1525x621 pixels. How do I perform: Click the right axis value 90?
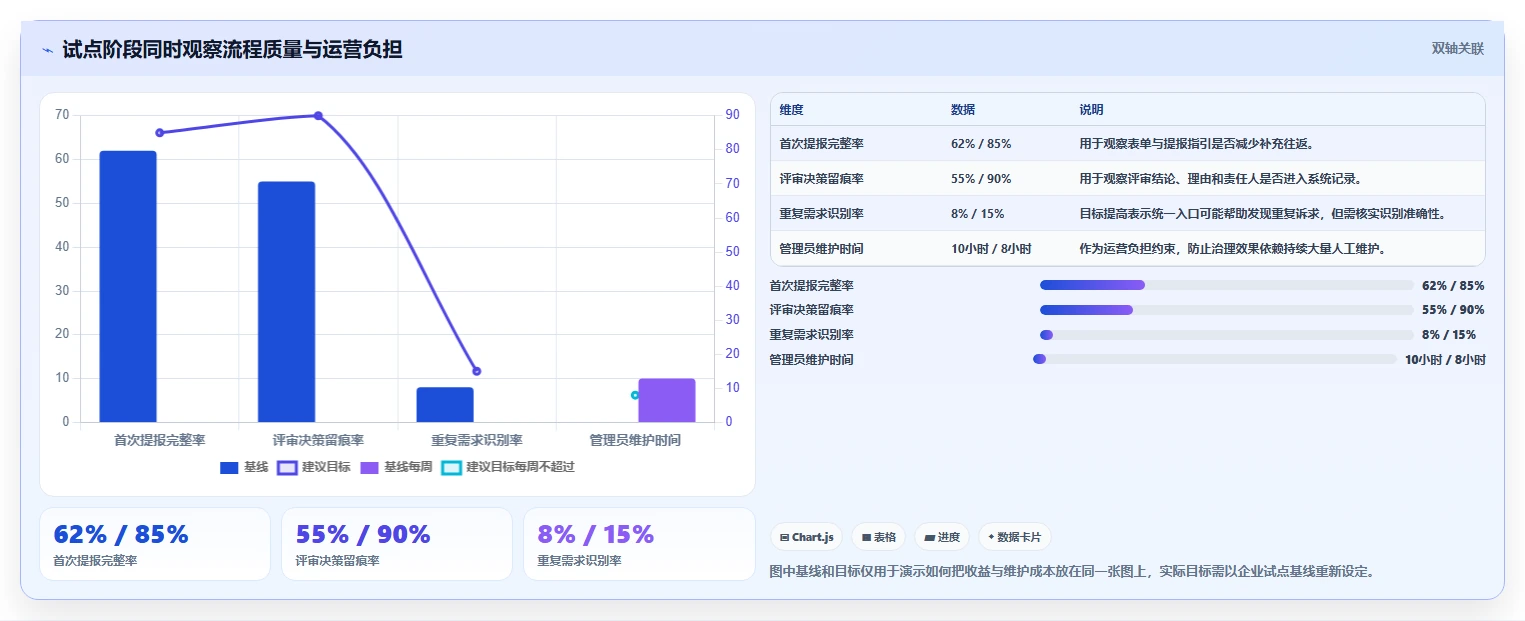pyautogui.click(x=732, y=115)
